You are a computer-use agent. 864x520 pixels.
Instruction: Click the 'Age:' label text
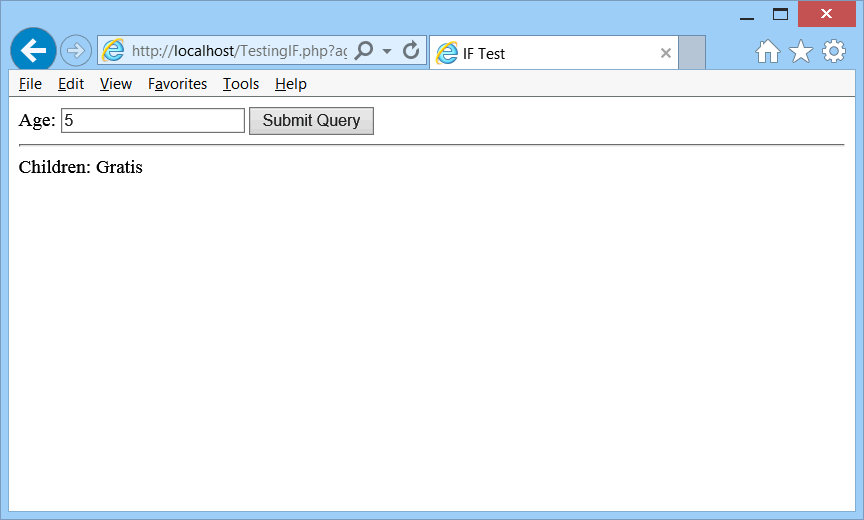37,120
